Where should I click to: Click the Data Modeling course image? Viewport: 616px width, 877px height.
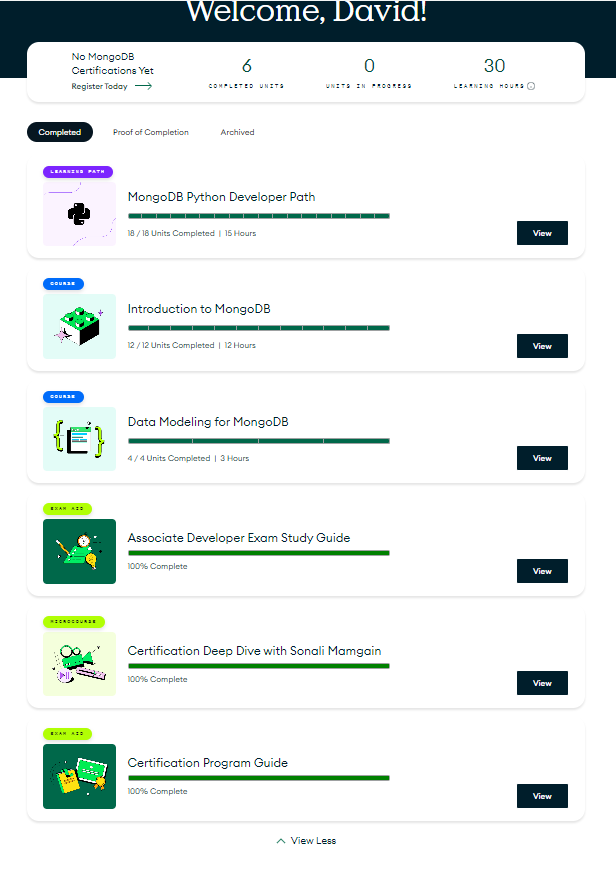pos(79,438)
